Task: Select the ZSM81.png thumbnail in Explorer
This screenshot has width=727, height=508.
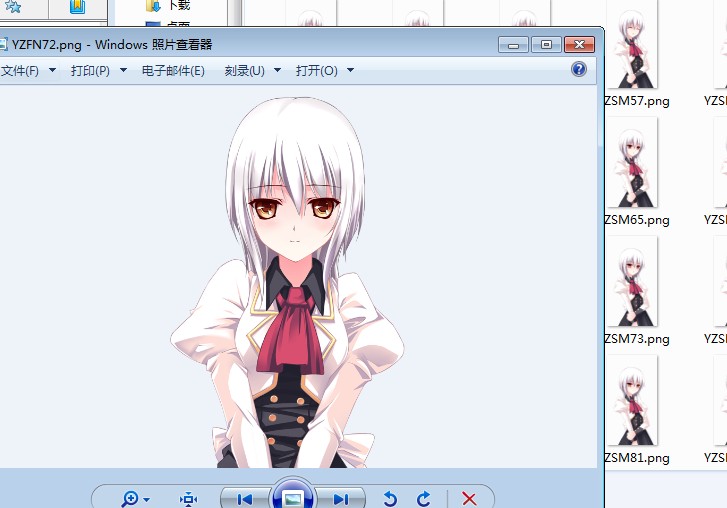Action: pos(631,401)
